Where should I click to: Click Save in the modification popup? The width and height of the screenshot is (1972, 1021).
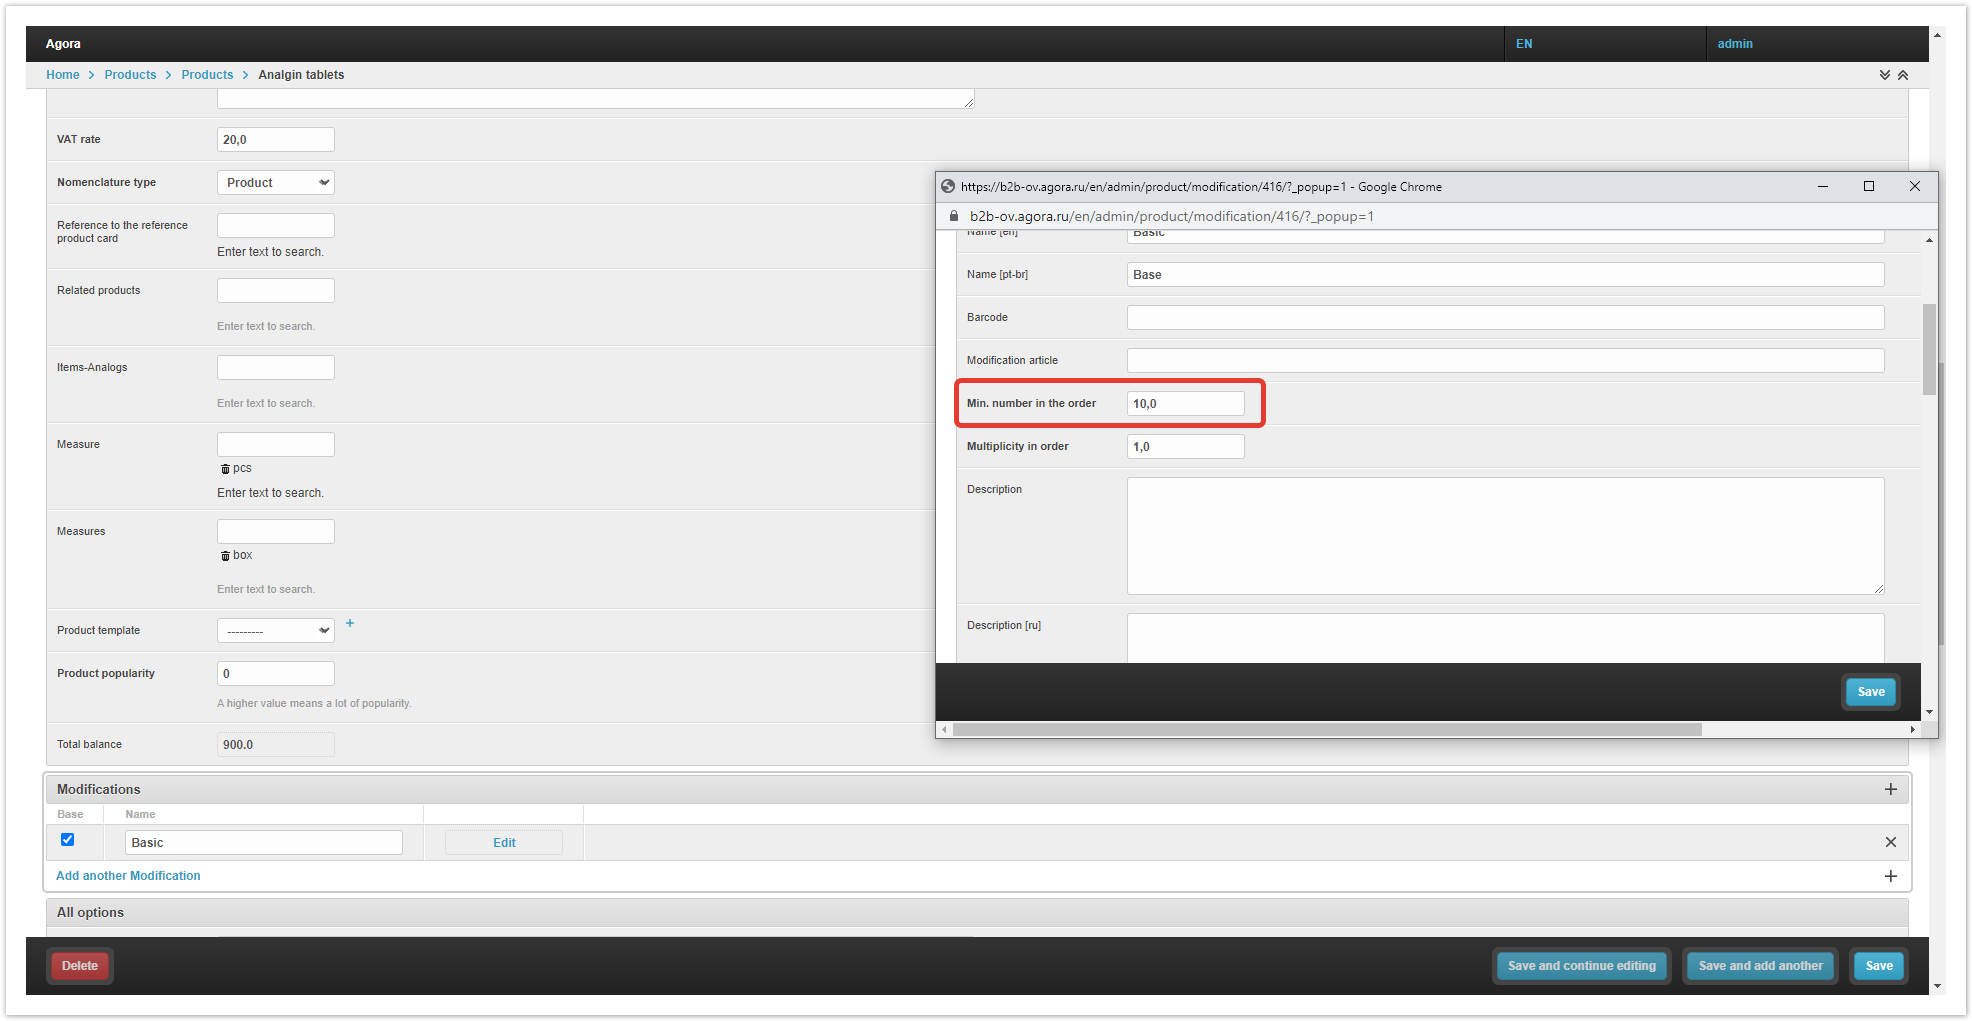[x=1870, y=692]
